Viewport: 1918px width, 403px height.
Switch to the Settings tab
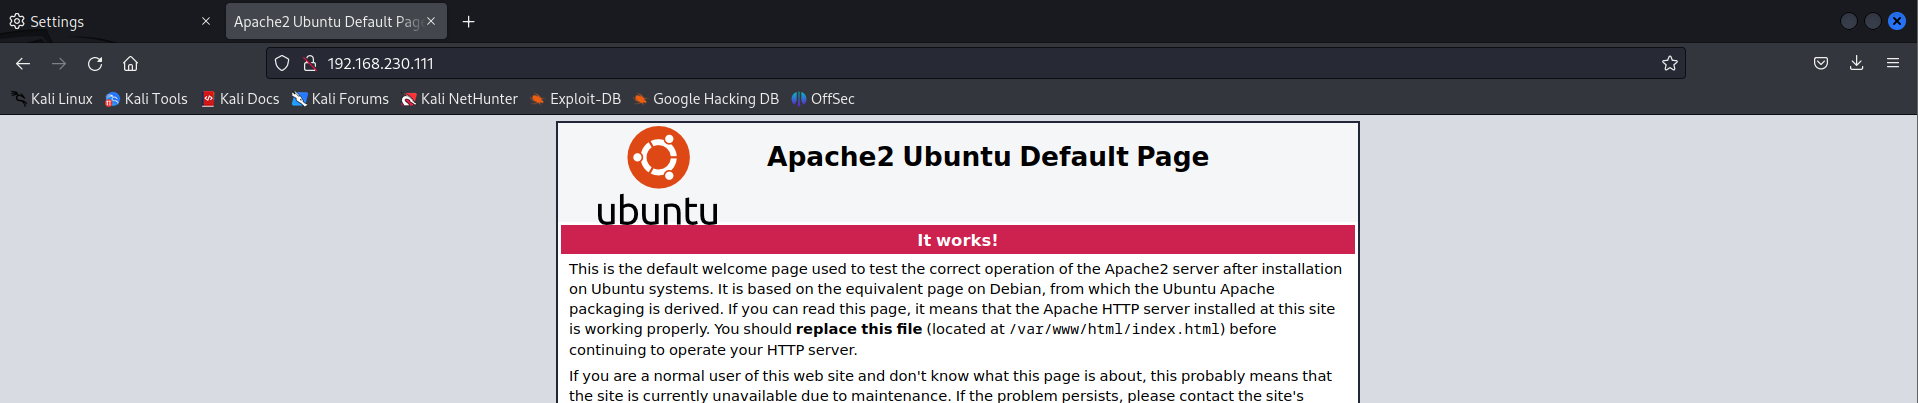[x=110, y=21]
